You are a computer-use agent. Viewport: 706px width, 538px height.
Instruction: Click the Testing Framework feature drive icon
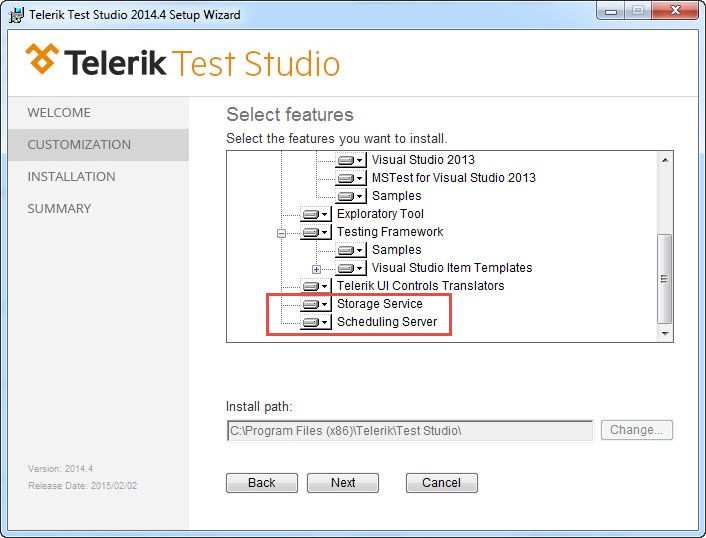coord(315,232)
